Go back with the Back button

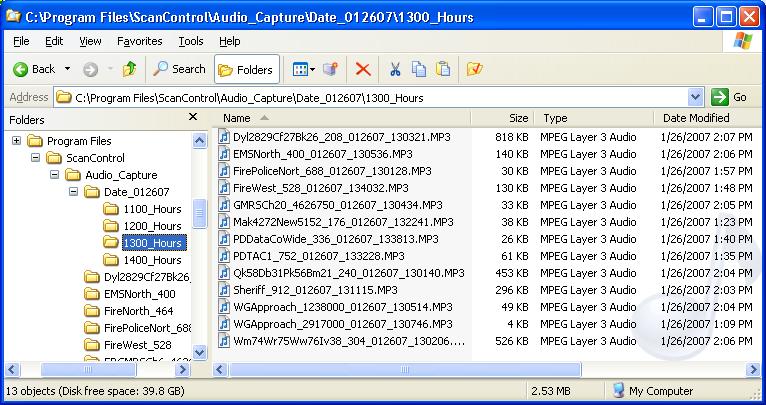pos(34,69)
